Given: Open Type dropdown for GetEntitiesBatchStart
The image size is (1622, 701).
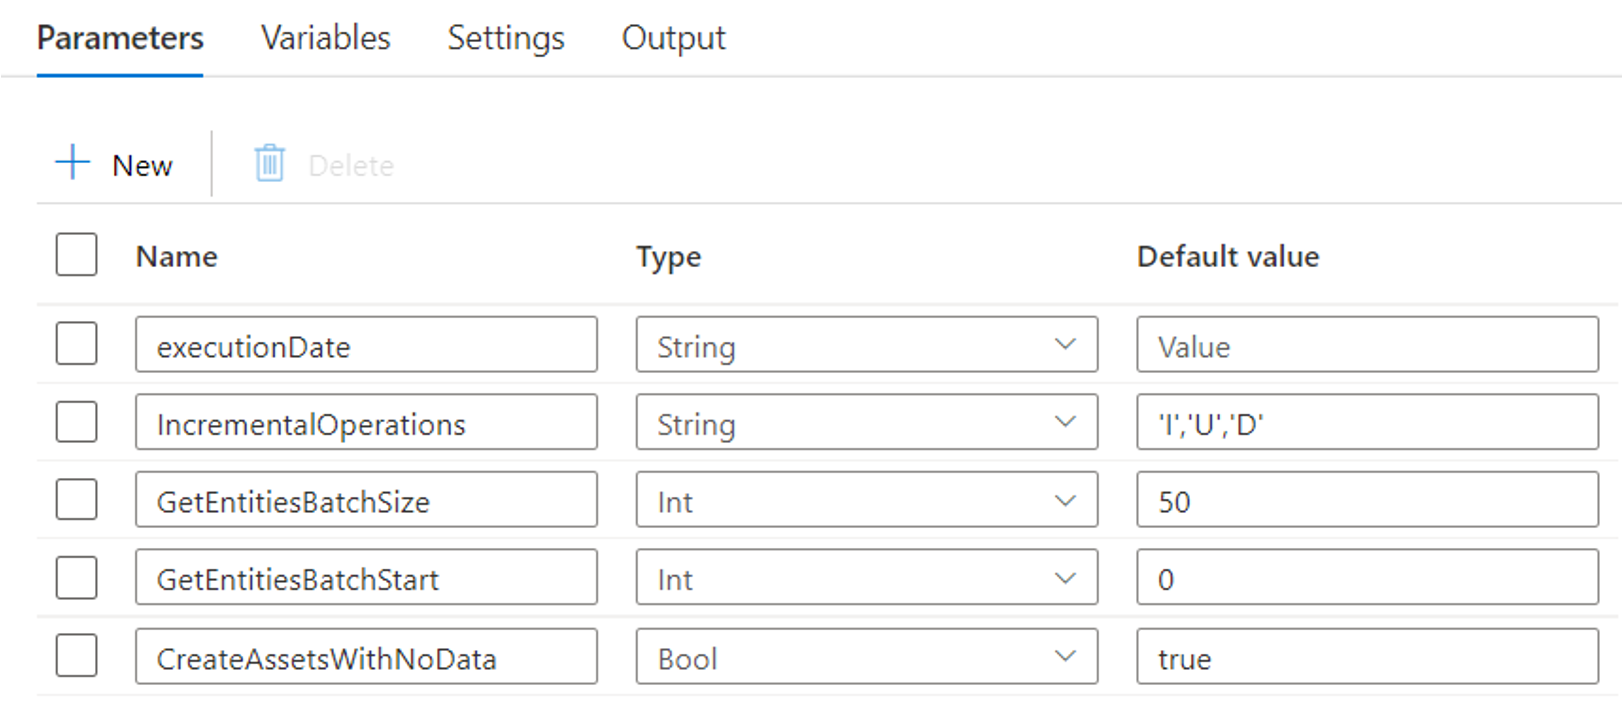Looking at the screenshot, I should 866,578.
